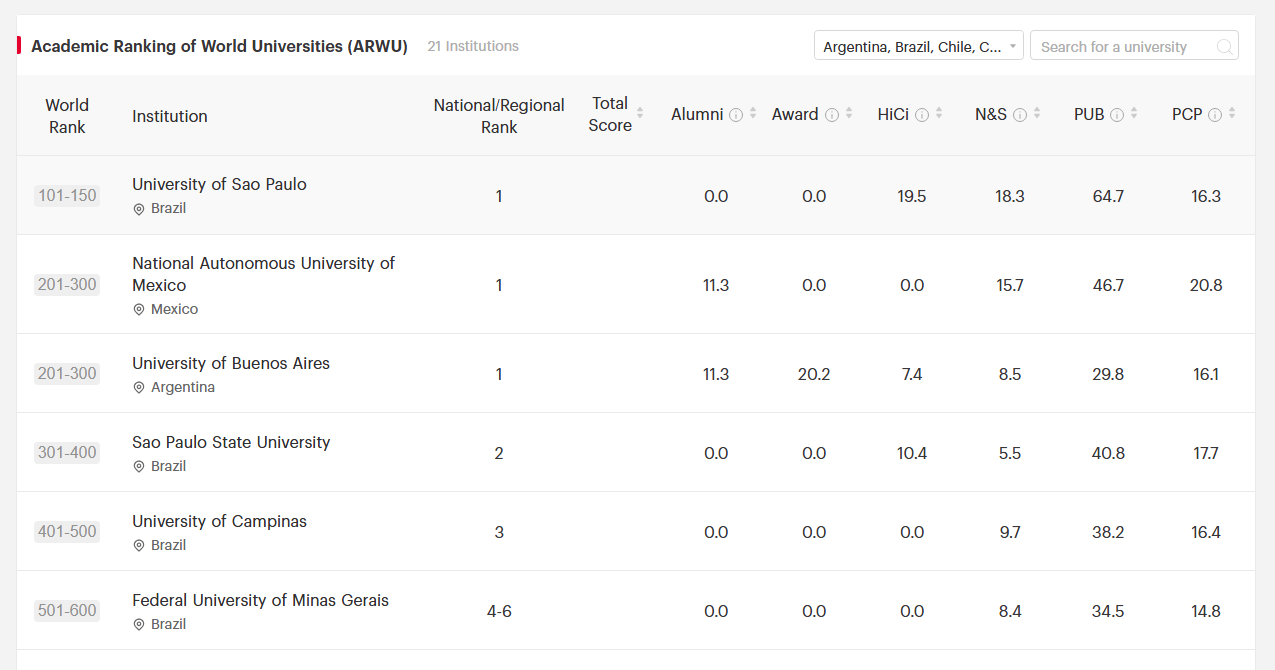Screen dimensions: 1275x670
Task: Click the search magnifier icon
Action: [x=1224, y=47]
